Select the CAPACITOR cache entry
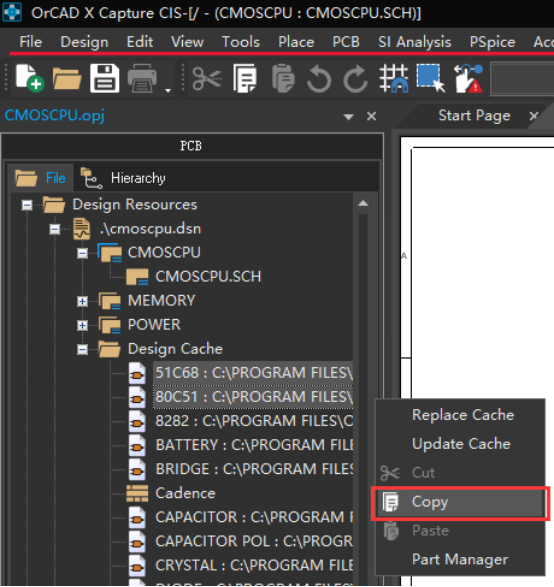The height and width of the screenshot is (587, 554). (254, 517)
